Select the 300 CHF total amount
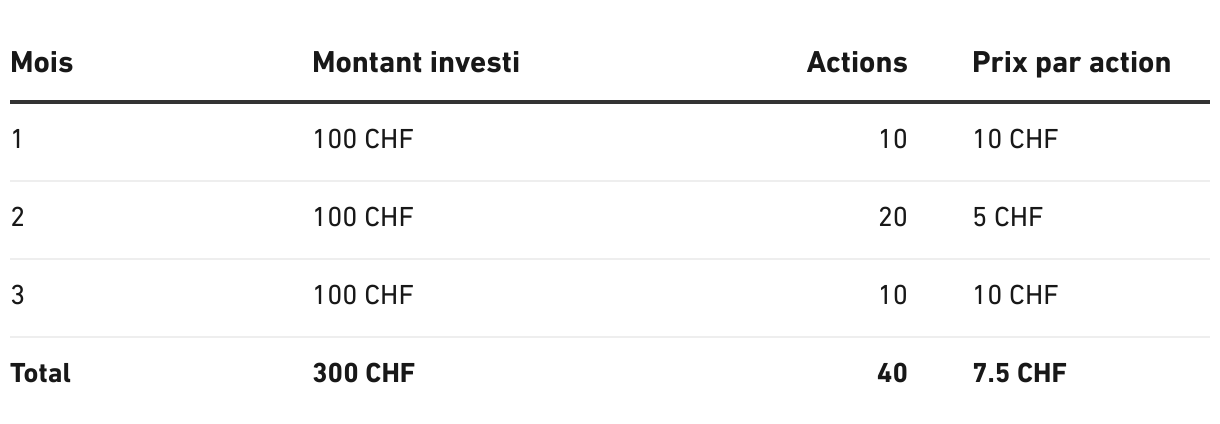The width and height of the screenshot is (1220, 424). pos(363,373)
